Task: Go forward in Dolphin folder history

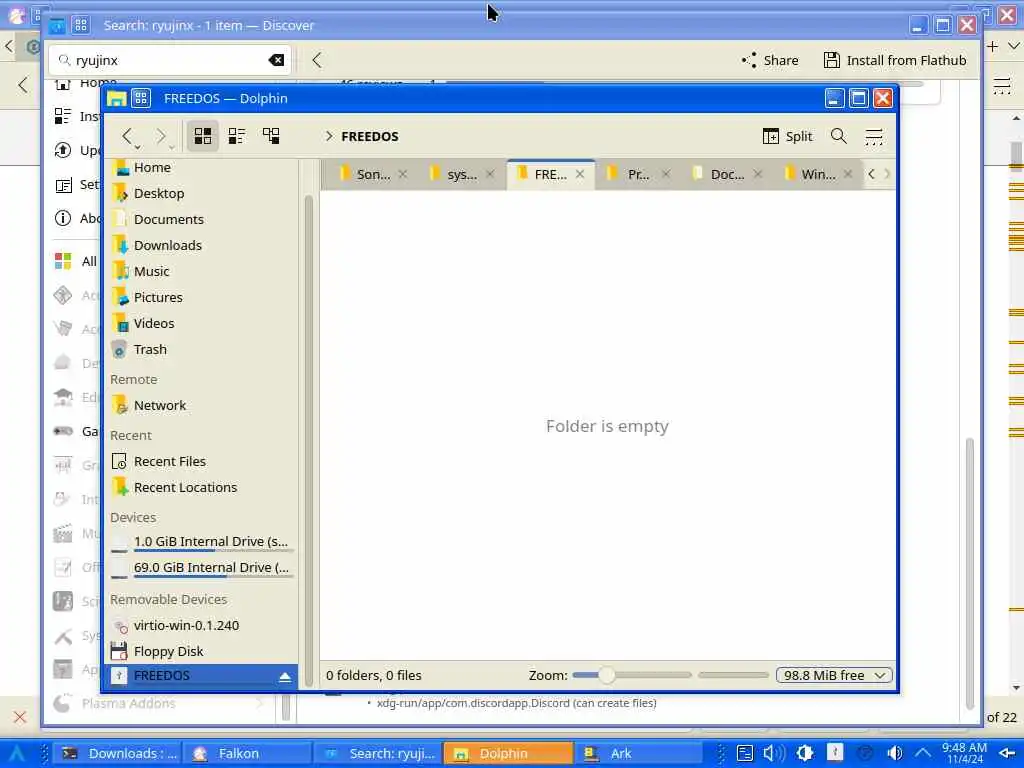Action: (161, 136)
